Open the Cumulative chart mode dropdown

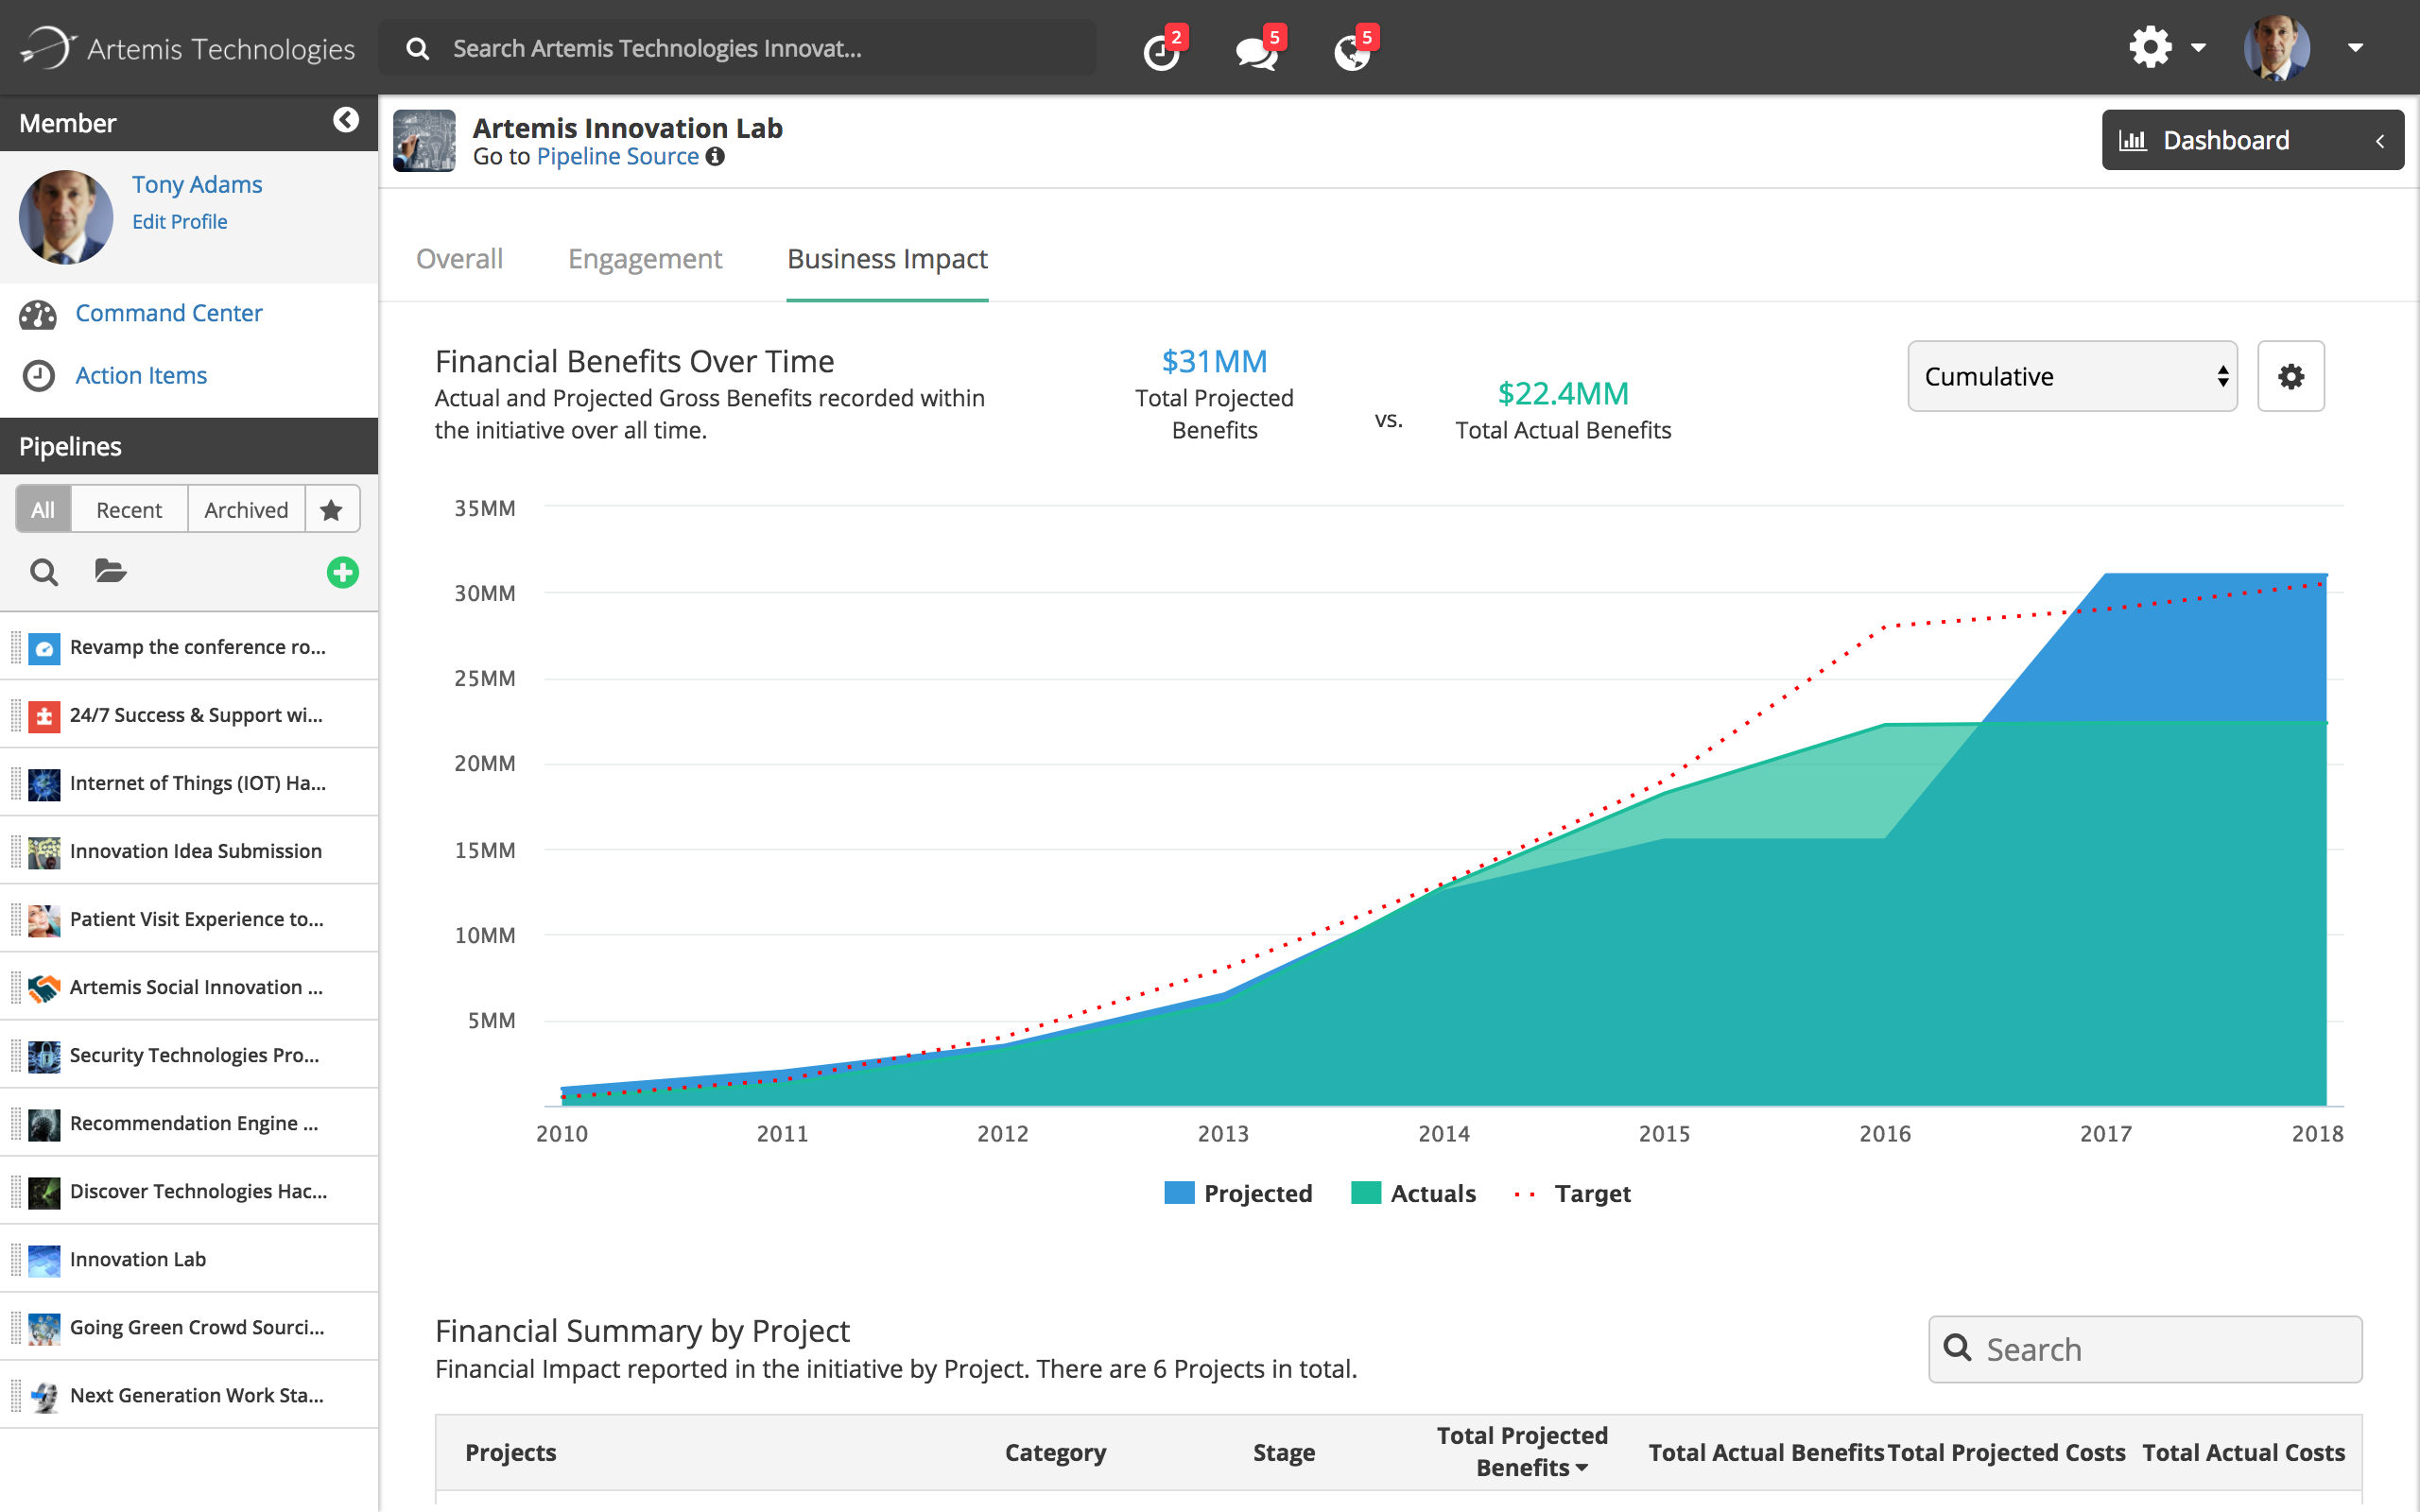point(2071,376)
